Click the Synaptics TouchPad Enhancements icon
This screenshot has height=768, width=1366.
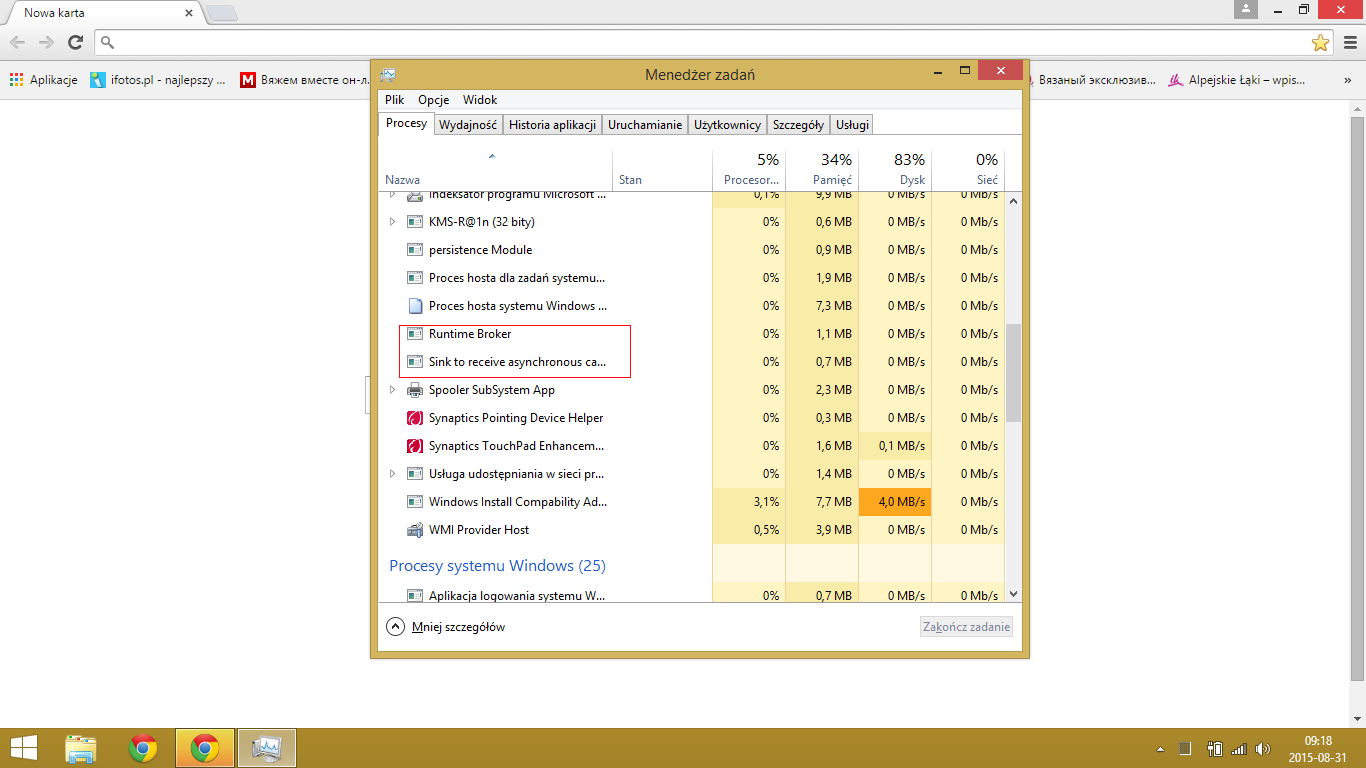click(x=415, y=446)
